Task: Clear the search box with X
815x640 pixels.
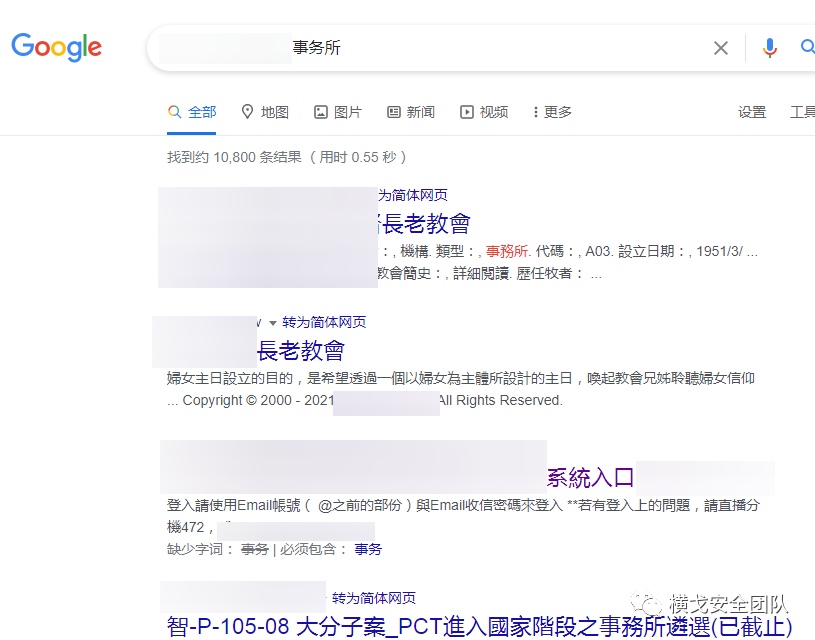Action: coord(720,48)
